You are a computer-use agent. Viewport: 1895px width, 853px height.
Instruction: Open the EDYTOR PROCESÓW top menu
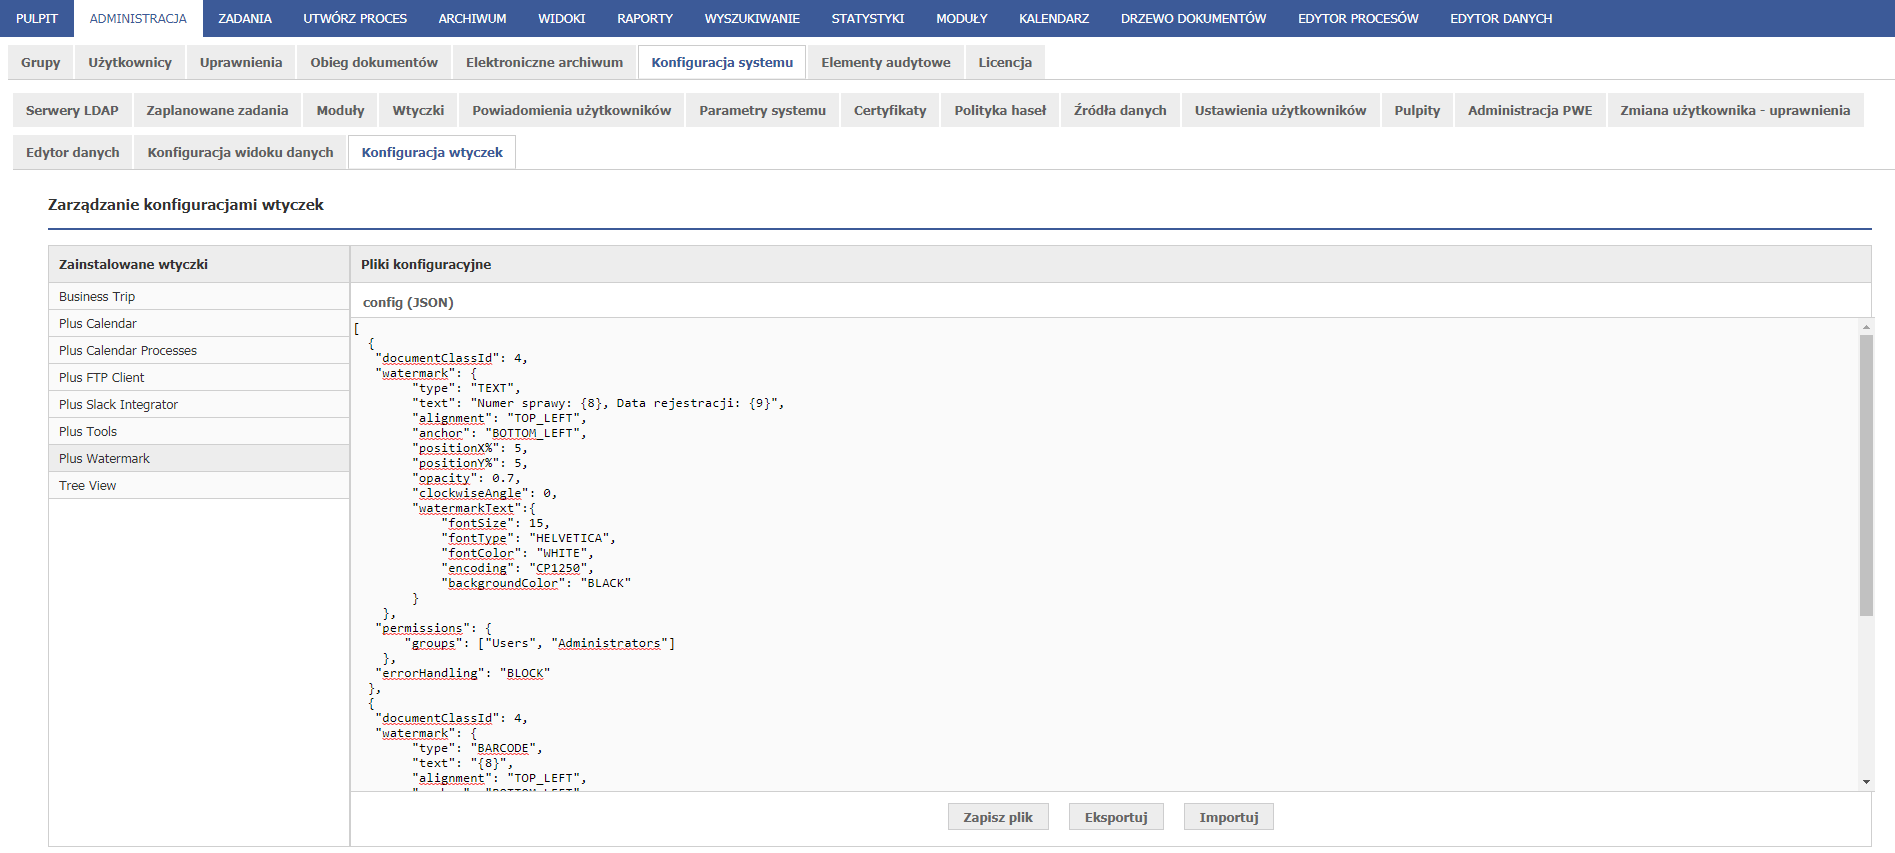click(x=1357, y=18)
